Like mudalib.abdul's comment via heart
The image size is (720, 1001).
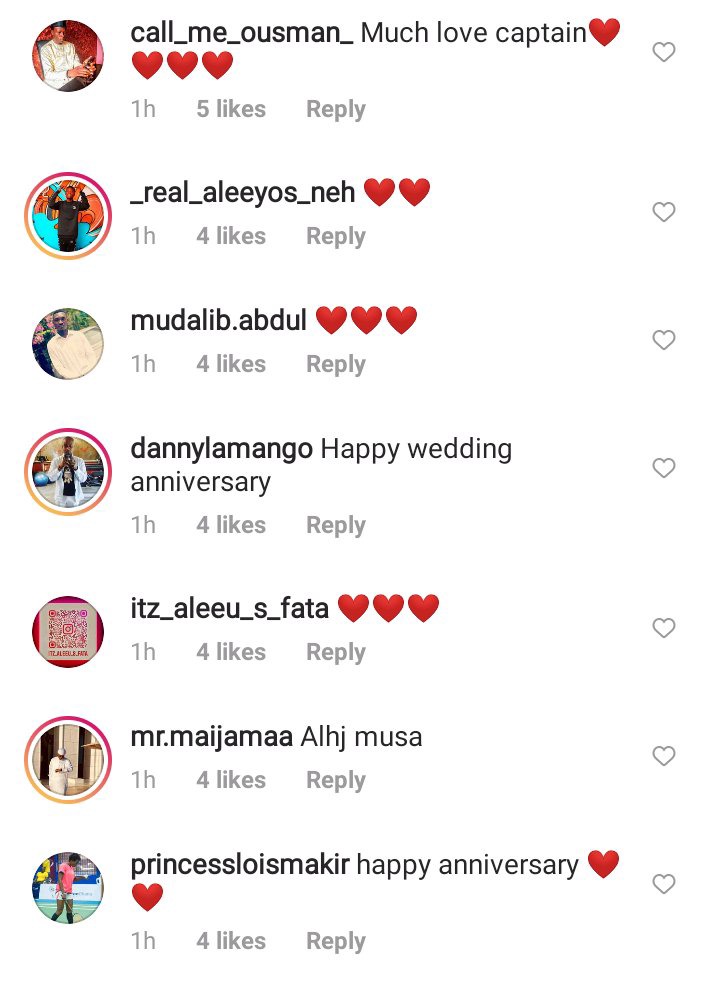coord(664,340)
